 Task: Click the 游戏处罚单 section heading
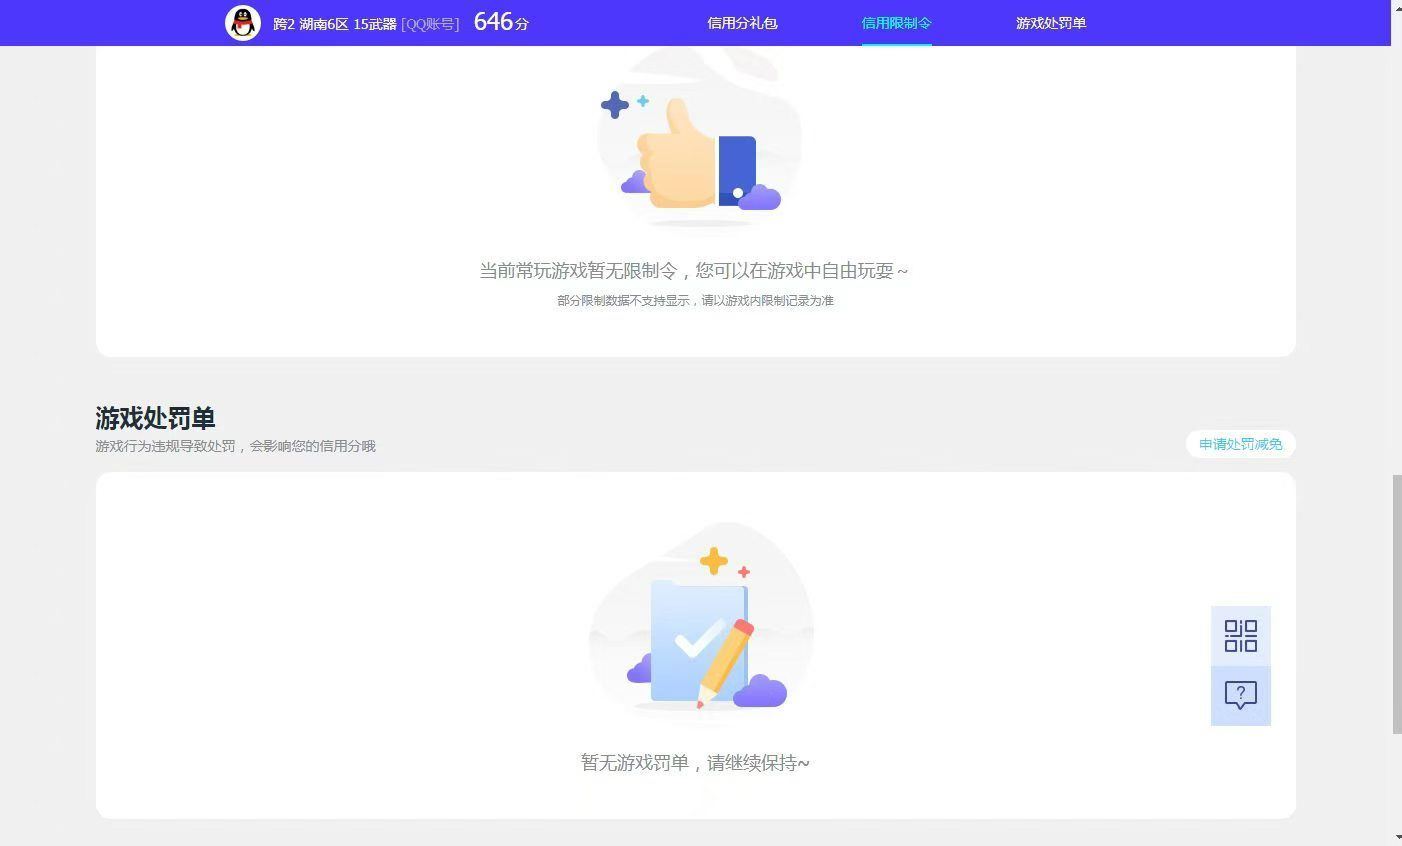click(155, 418)
